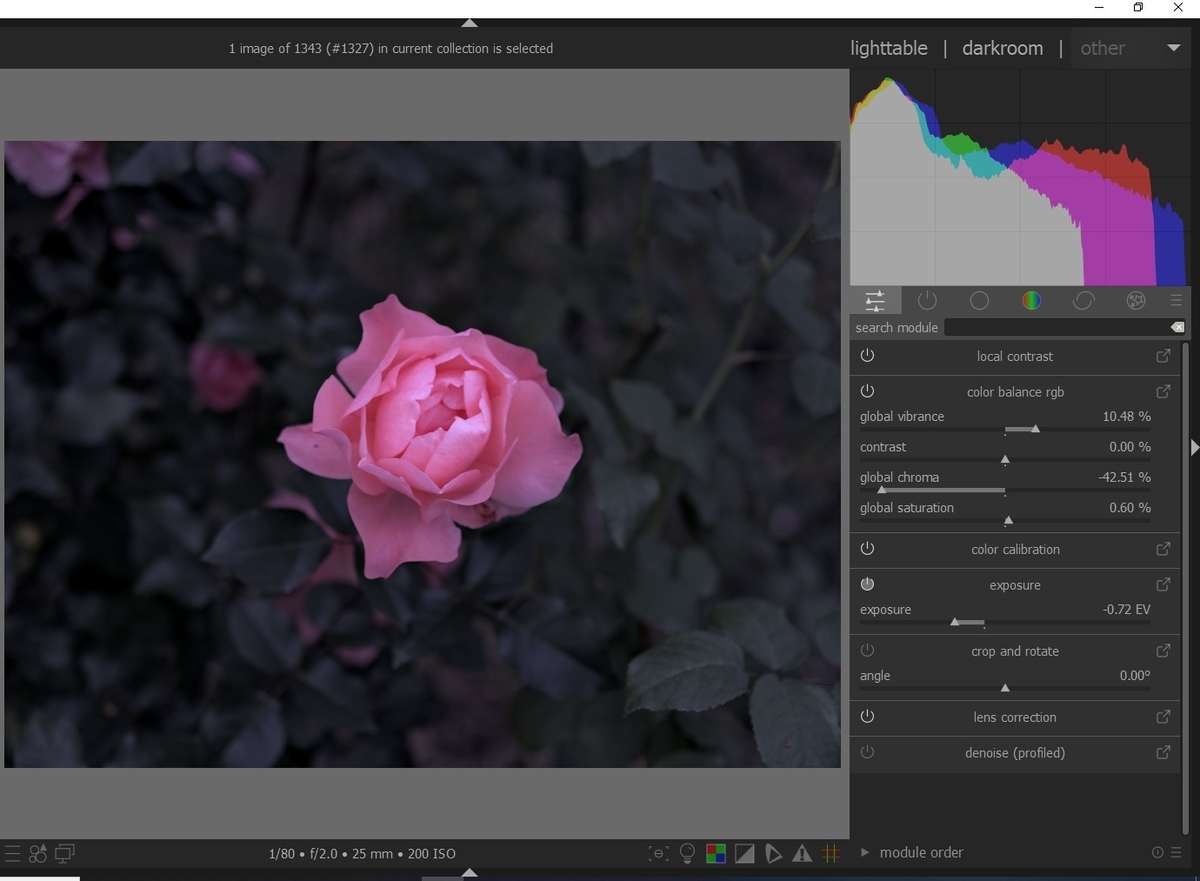This screenshot has width=1200, height=881.
Task: Collapse bottom panel arrow
Action: click(x=469, y=873)
